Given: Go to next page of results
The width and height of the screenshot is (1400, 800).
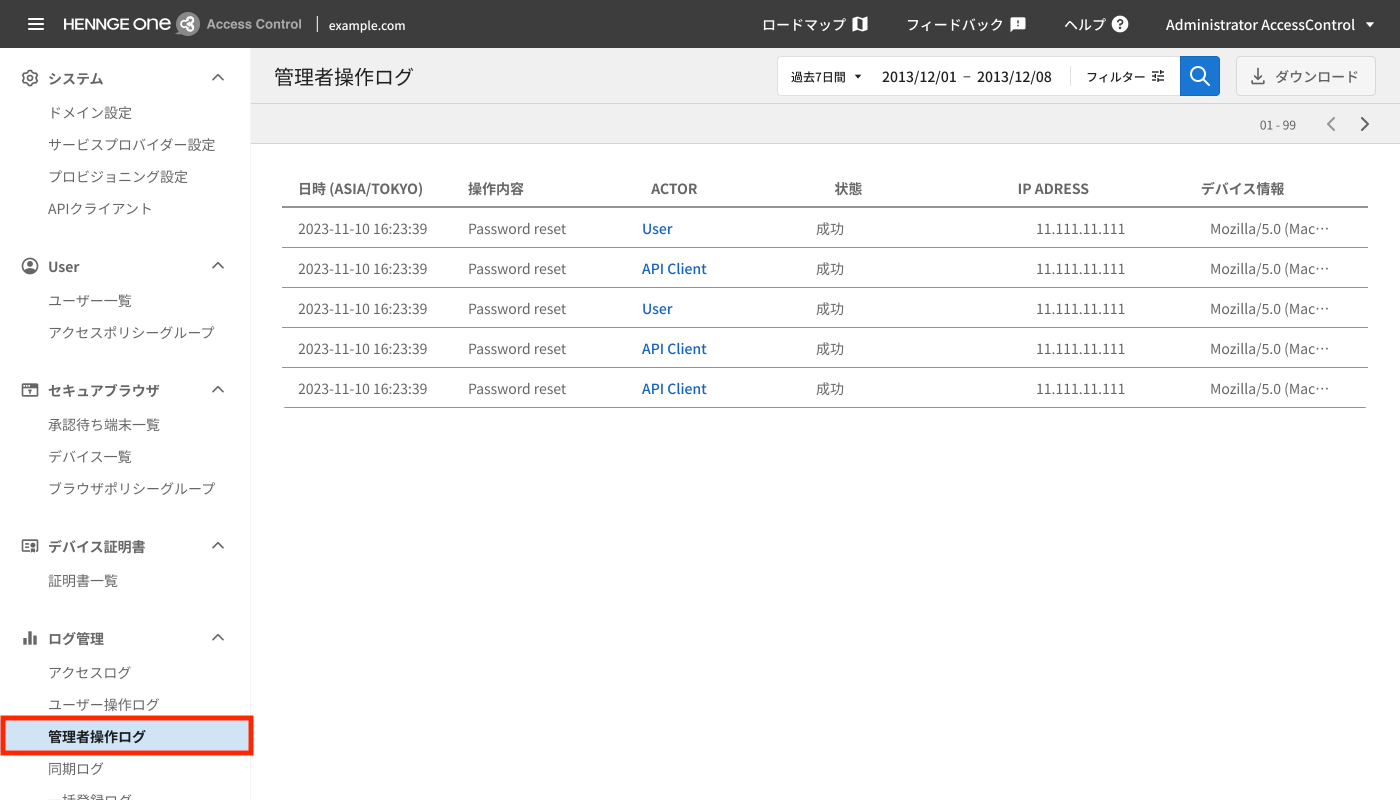Looking at the screenshot, I should pos(1365,124).
